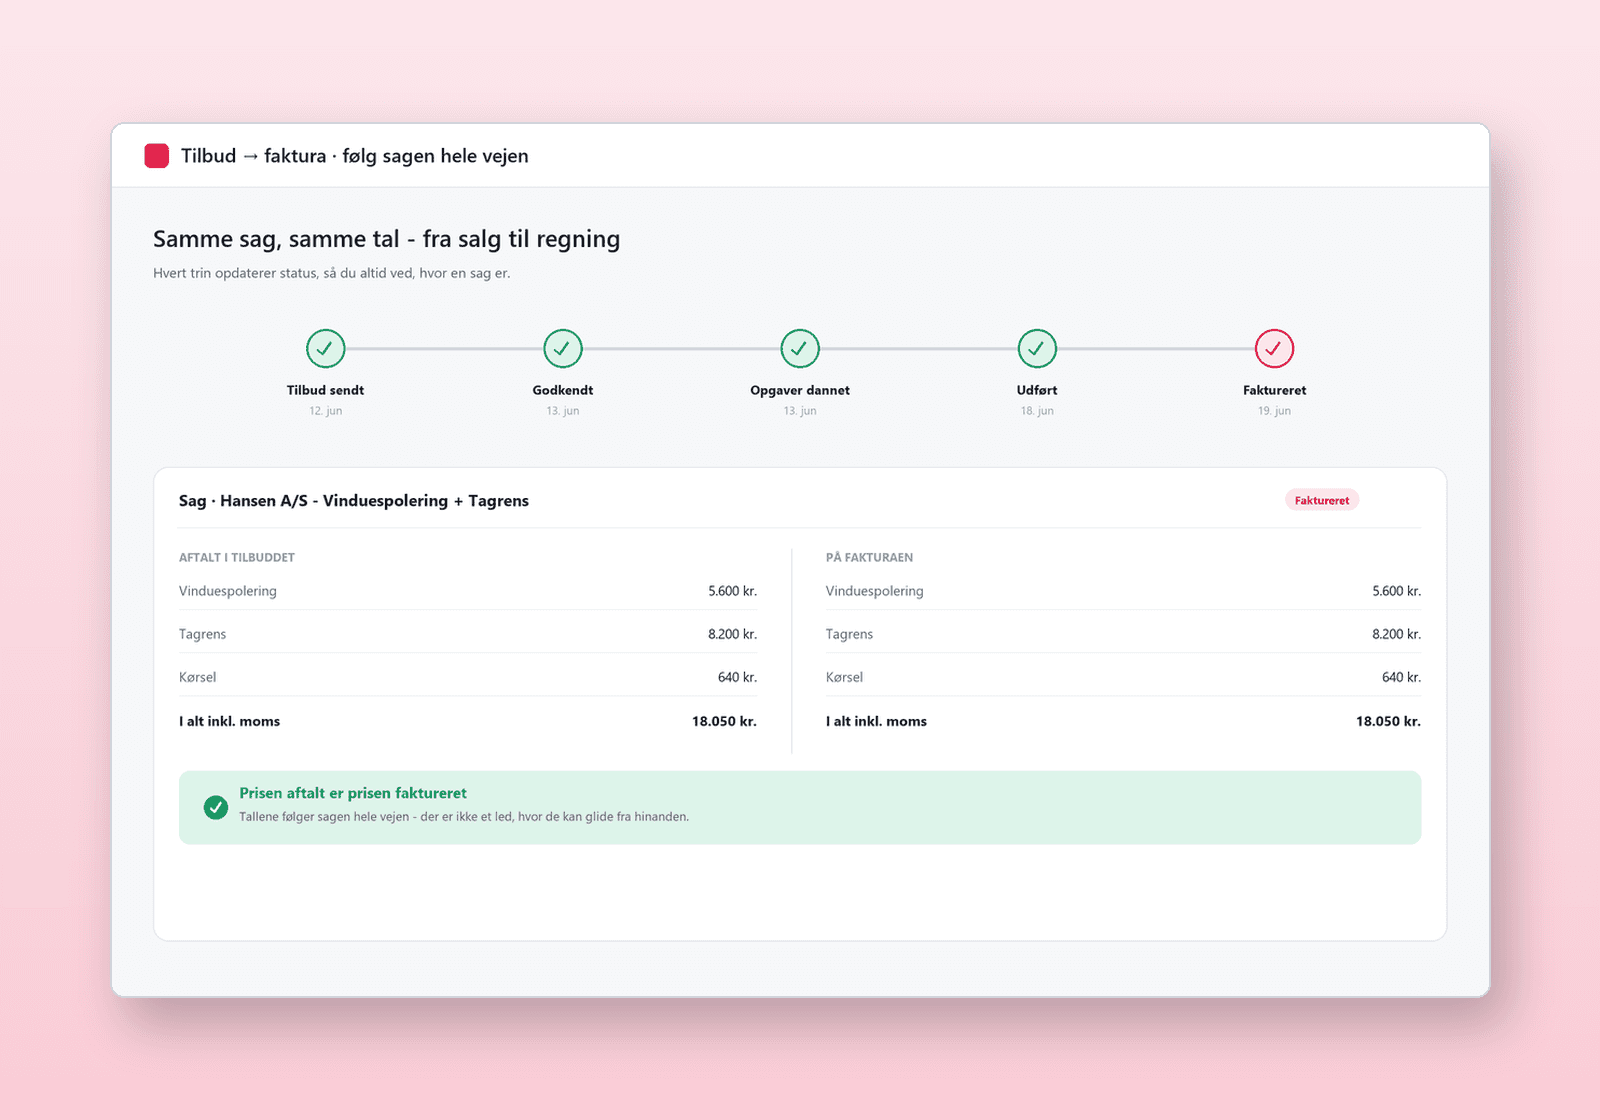The image size is (1600, 1120).
Task: Click the Udført step checkmark circle
Action: tap(1037, 348)
